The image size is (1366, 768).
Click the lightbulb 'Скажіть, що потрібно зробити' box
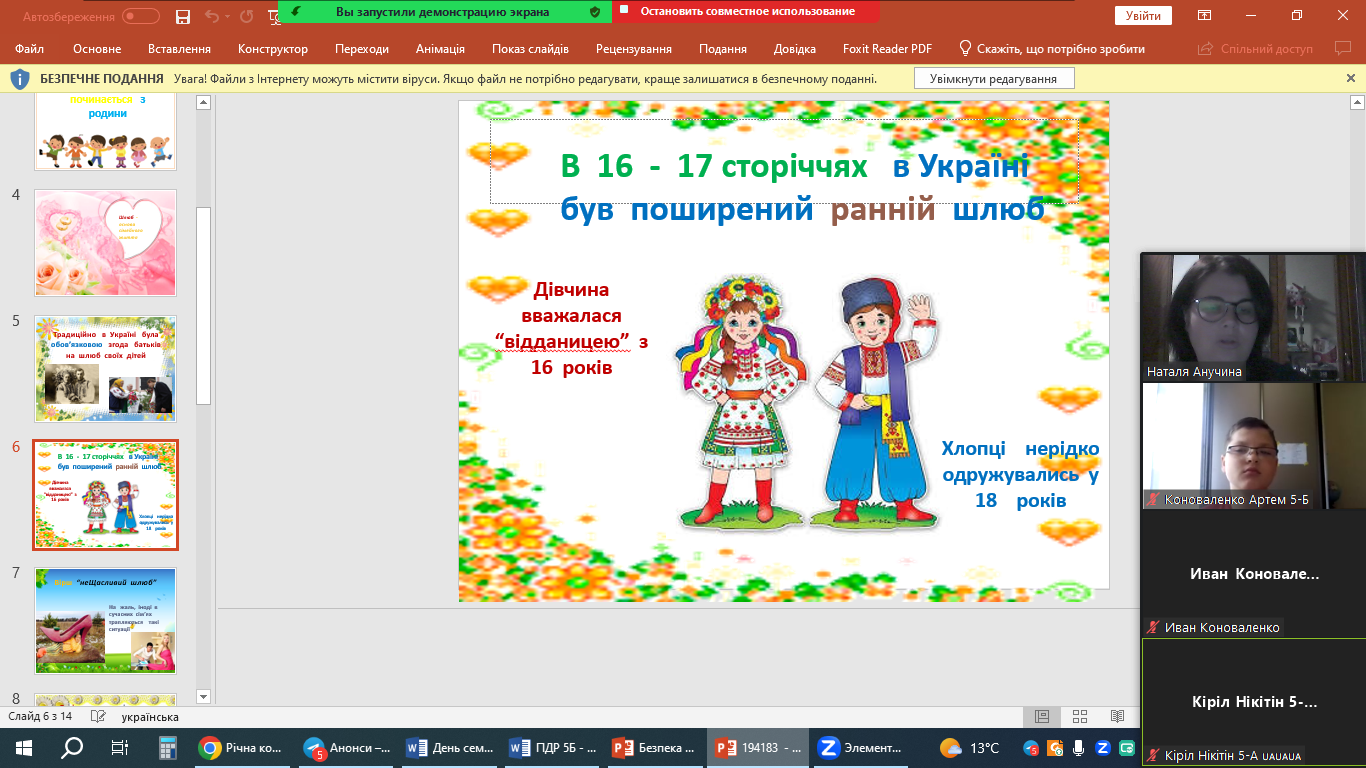[1051, 49]
